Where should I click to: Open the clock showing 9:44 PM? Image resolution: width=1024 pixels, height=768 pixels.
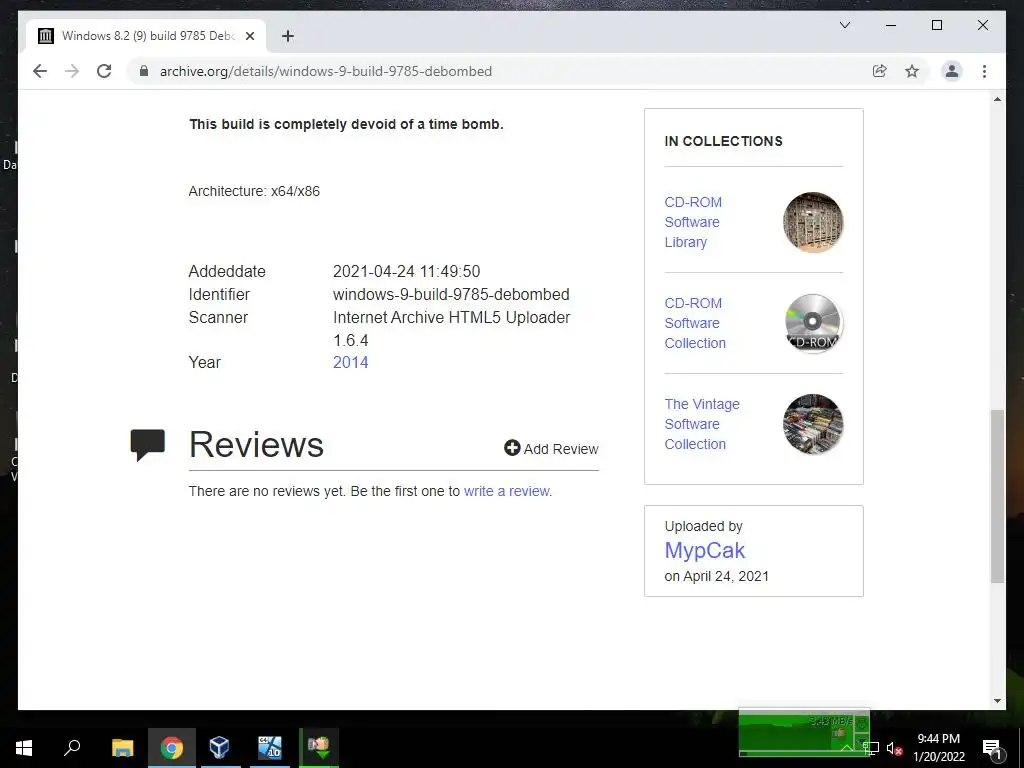(x=938, y=748)
